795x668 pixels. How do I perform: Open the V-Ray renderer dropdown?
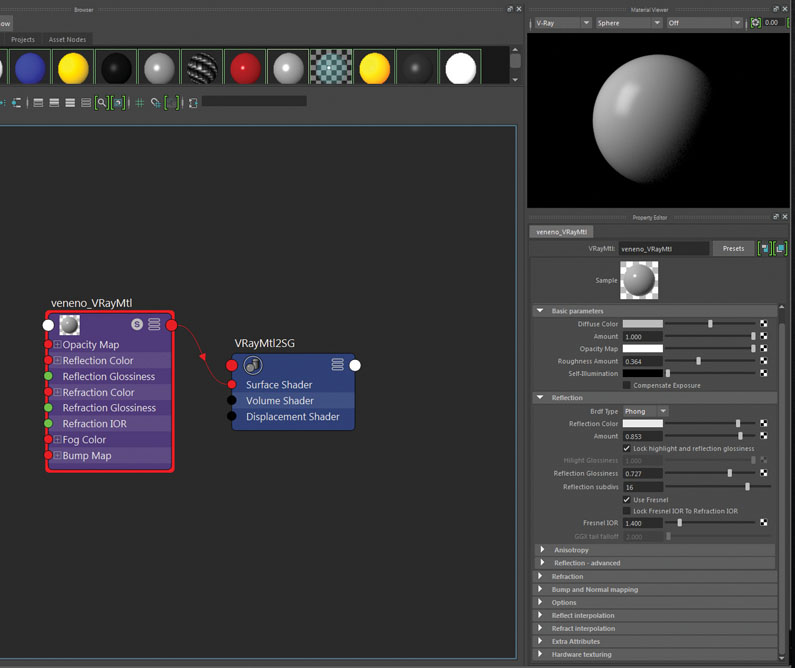(563, 23)
